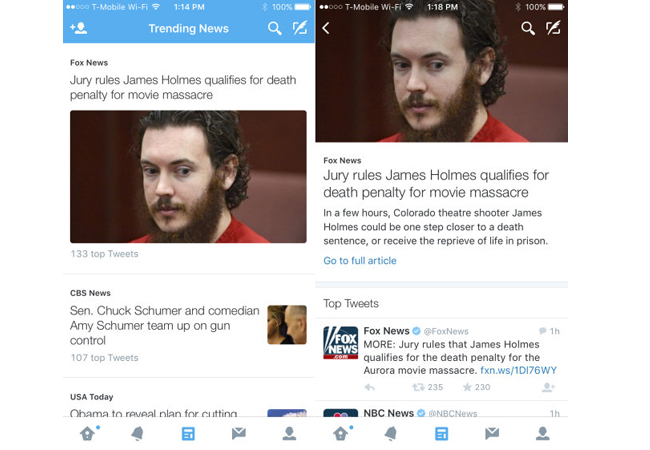Tap the 'Top Tweets' section heading

click(x=351, y=303)
